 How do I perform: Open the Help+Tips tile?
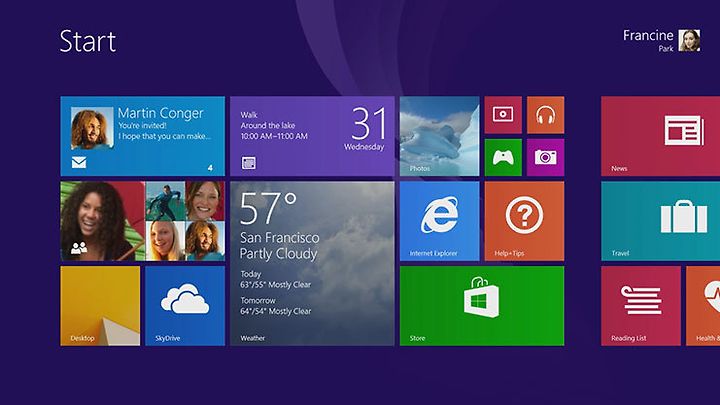pos(524,221)
